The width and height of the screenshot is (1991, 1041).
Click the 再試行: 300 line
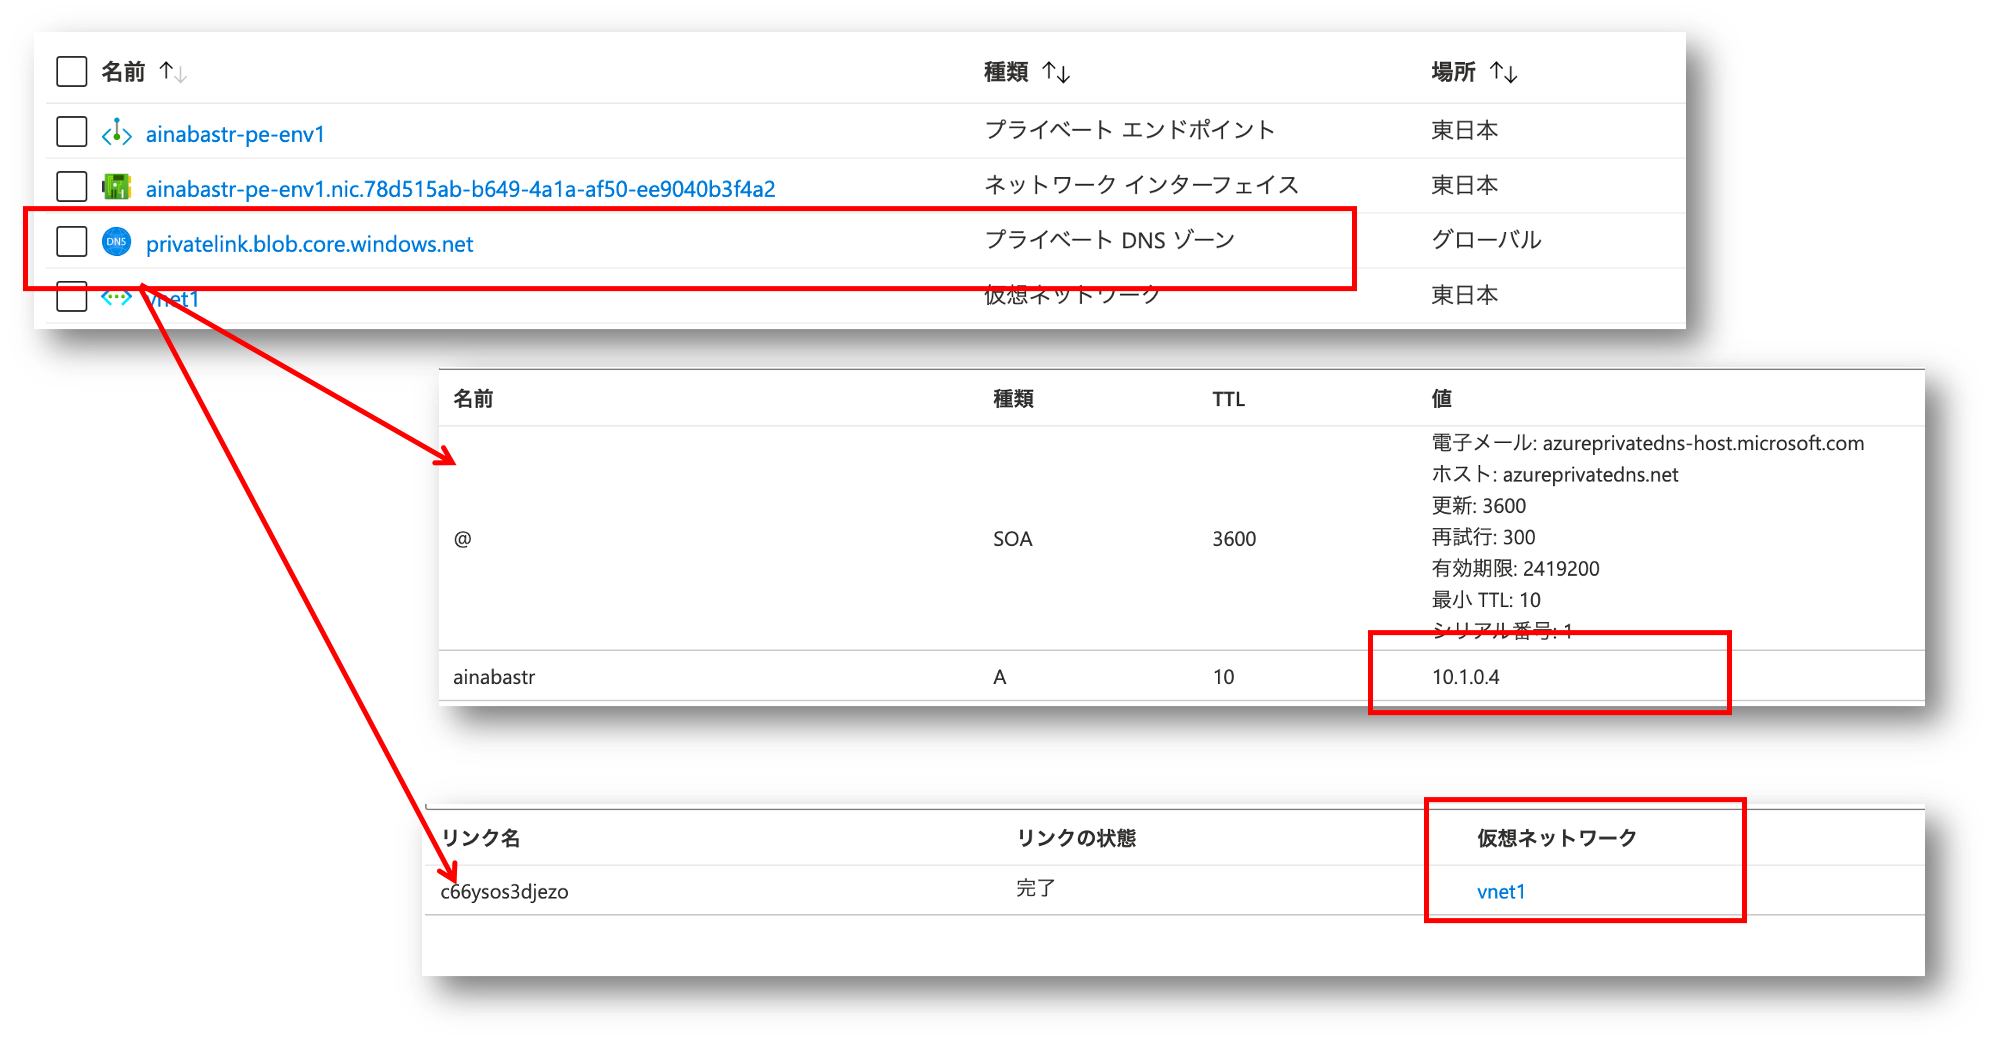click(x=1483, y=537)
